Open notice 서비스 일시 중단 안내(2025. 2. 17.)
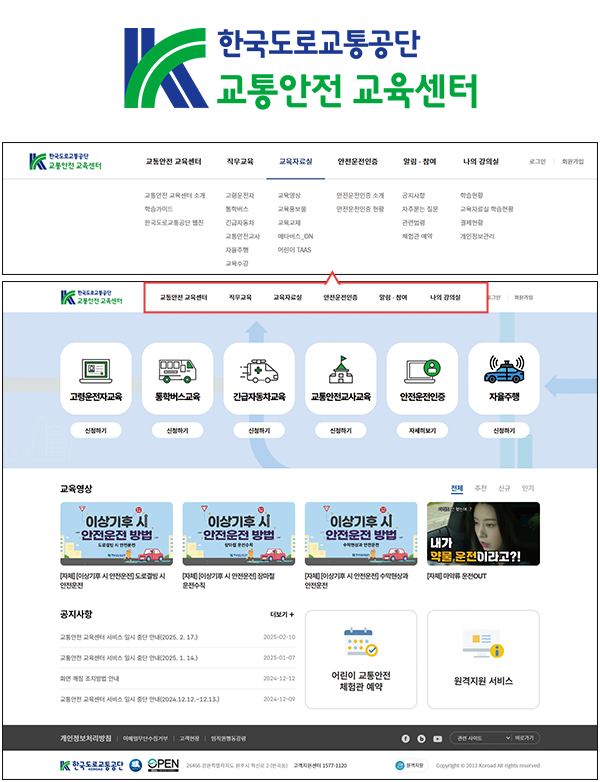Image resolution: width=600 pixels, height=782 pixels. [129, 637]
